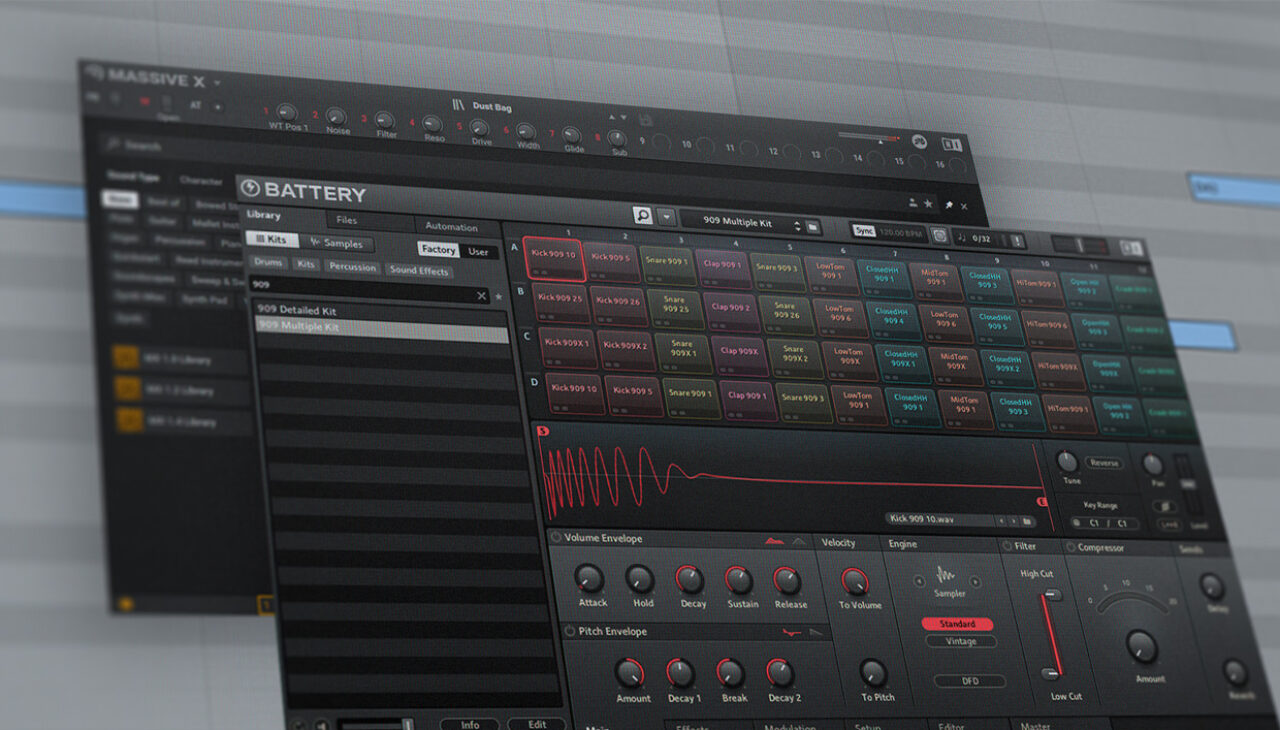Open the dropdown beside the search magnifier
The height and width of the screenshot is (730, 1280).
pyautogui.click(x=666, y=216)
